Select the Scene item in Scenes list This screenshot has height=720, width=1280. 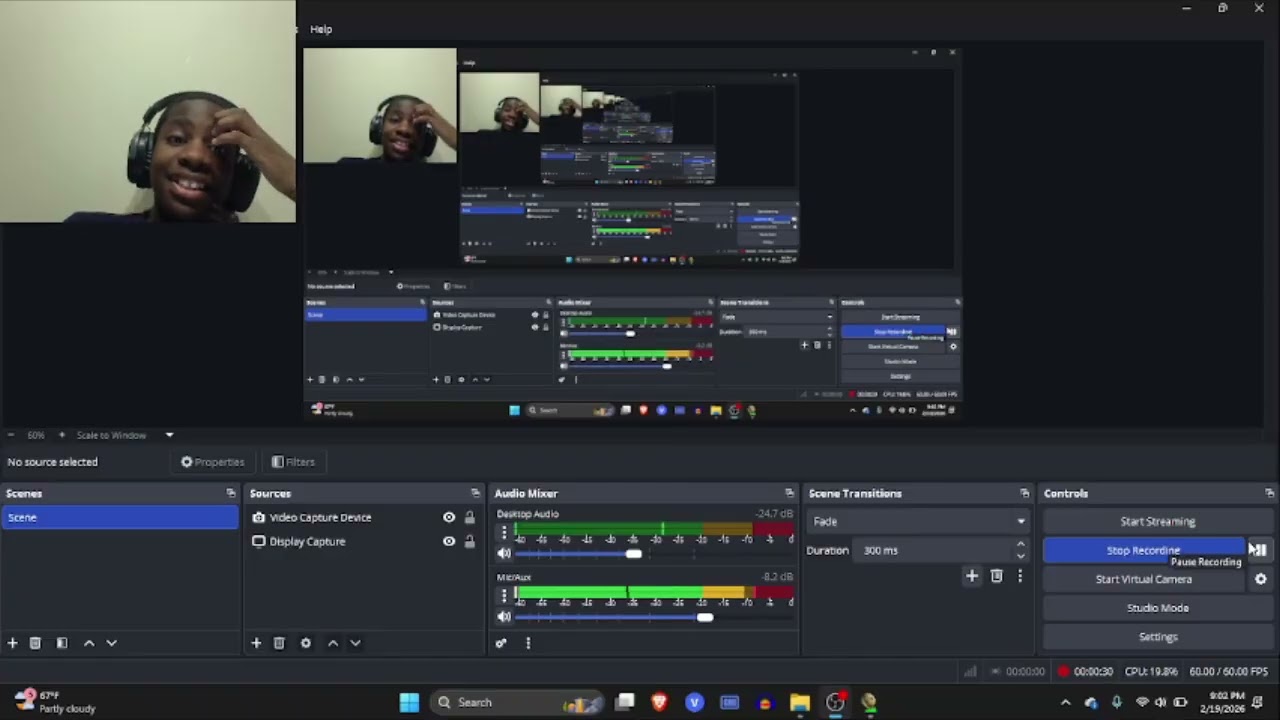tap(120, 517)
